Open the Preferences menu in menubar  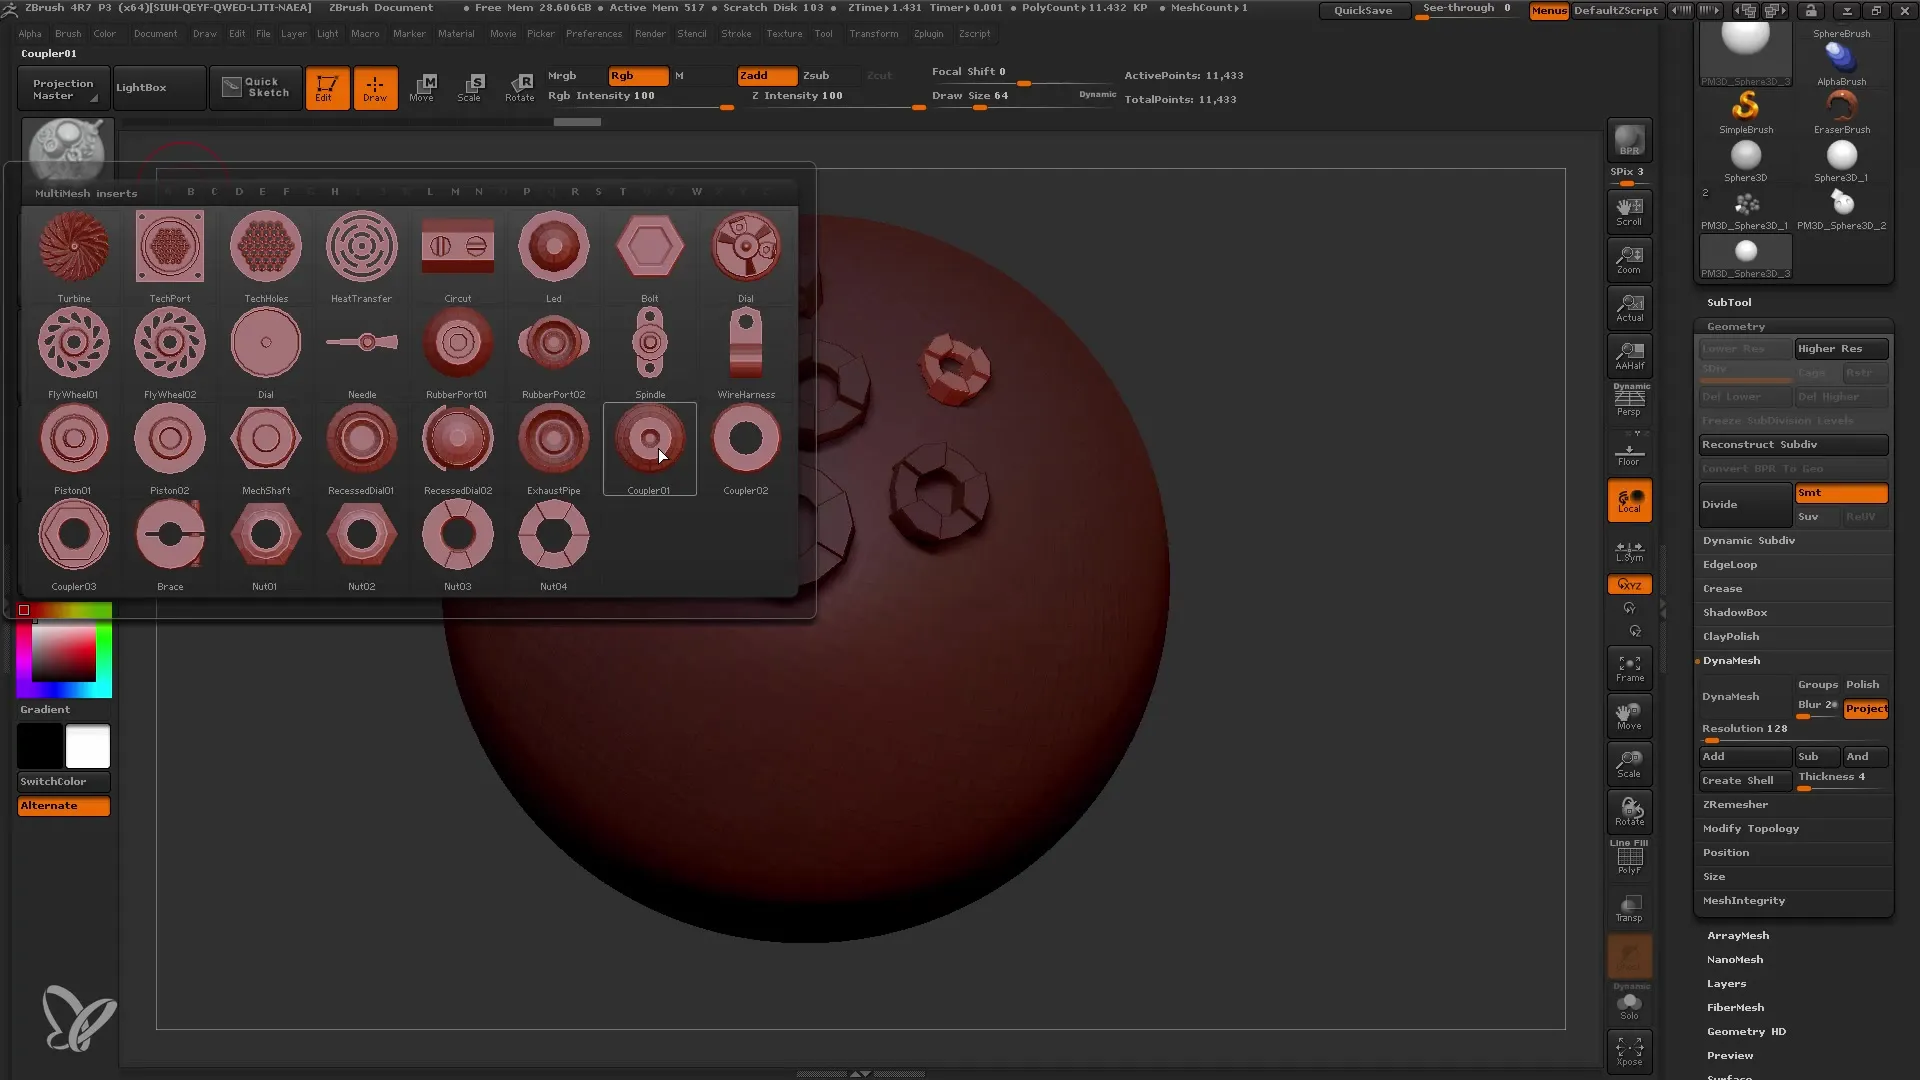point(591,33)
